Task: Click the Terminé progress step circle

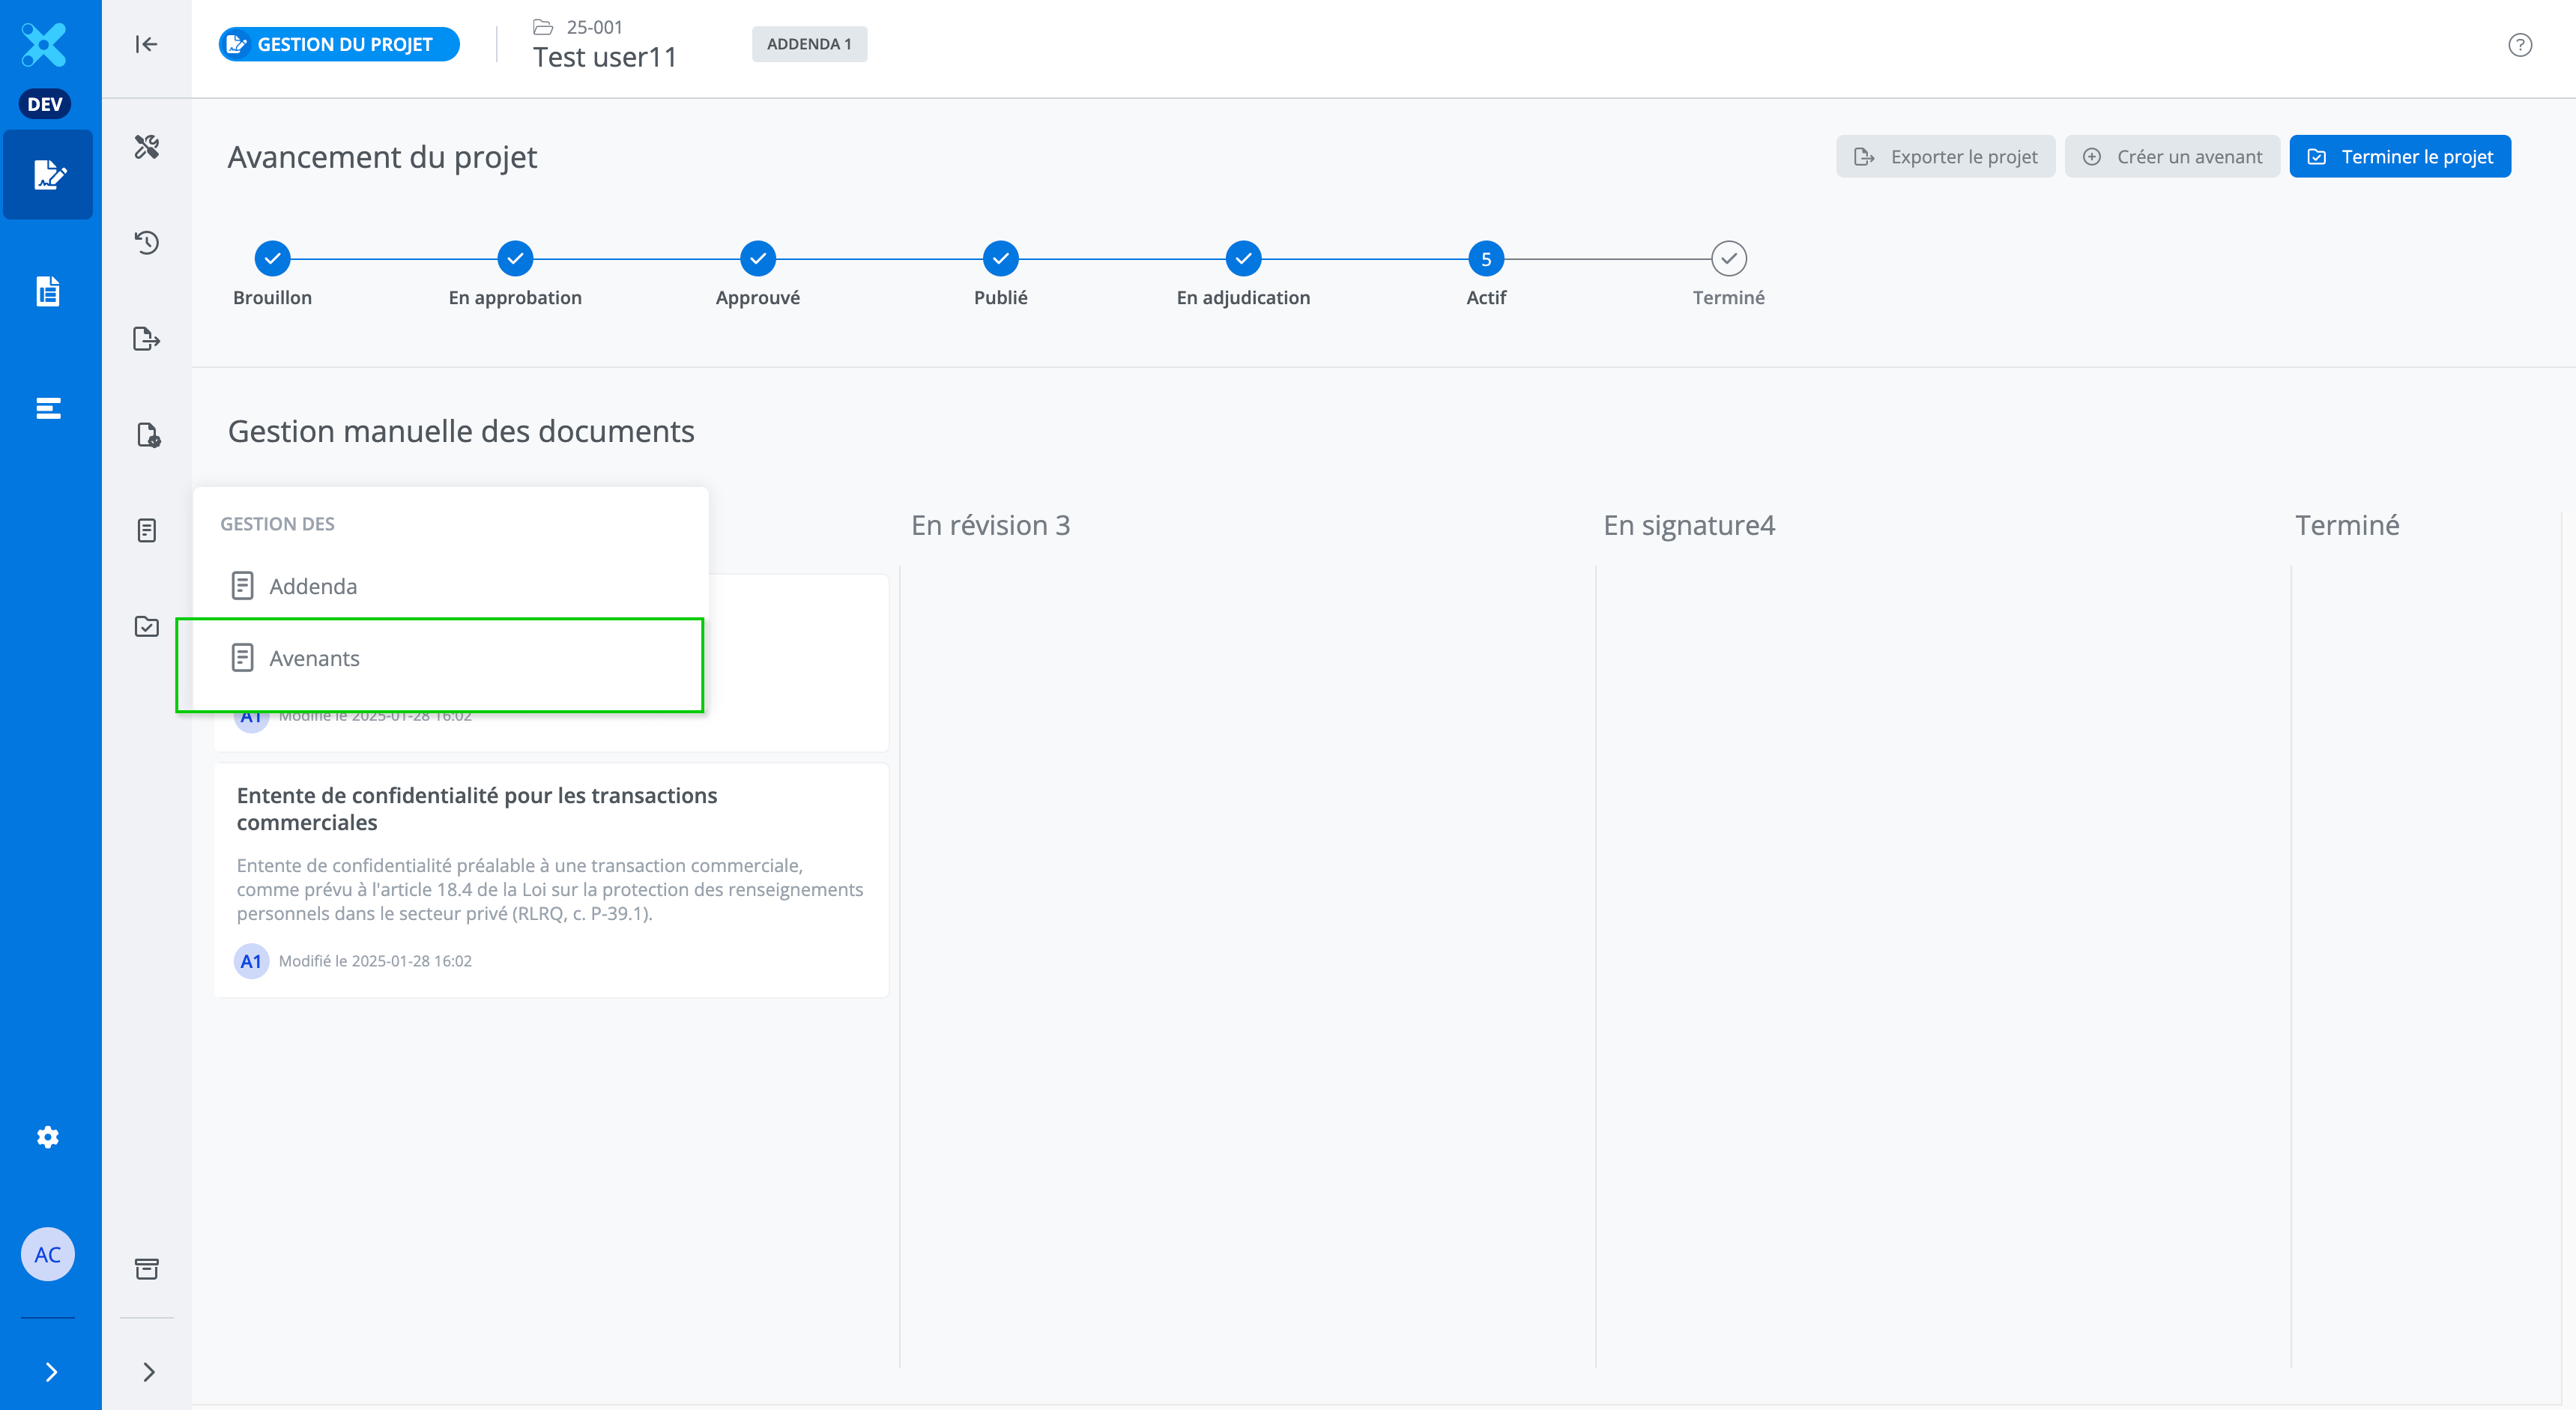Action: [x=1728, y=259]
